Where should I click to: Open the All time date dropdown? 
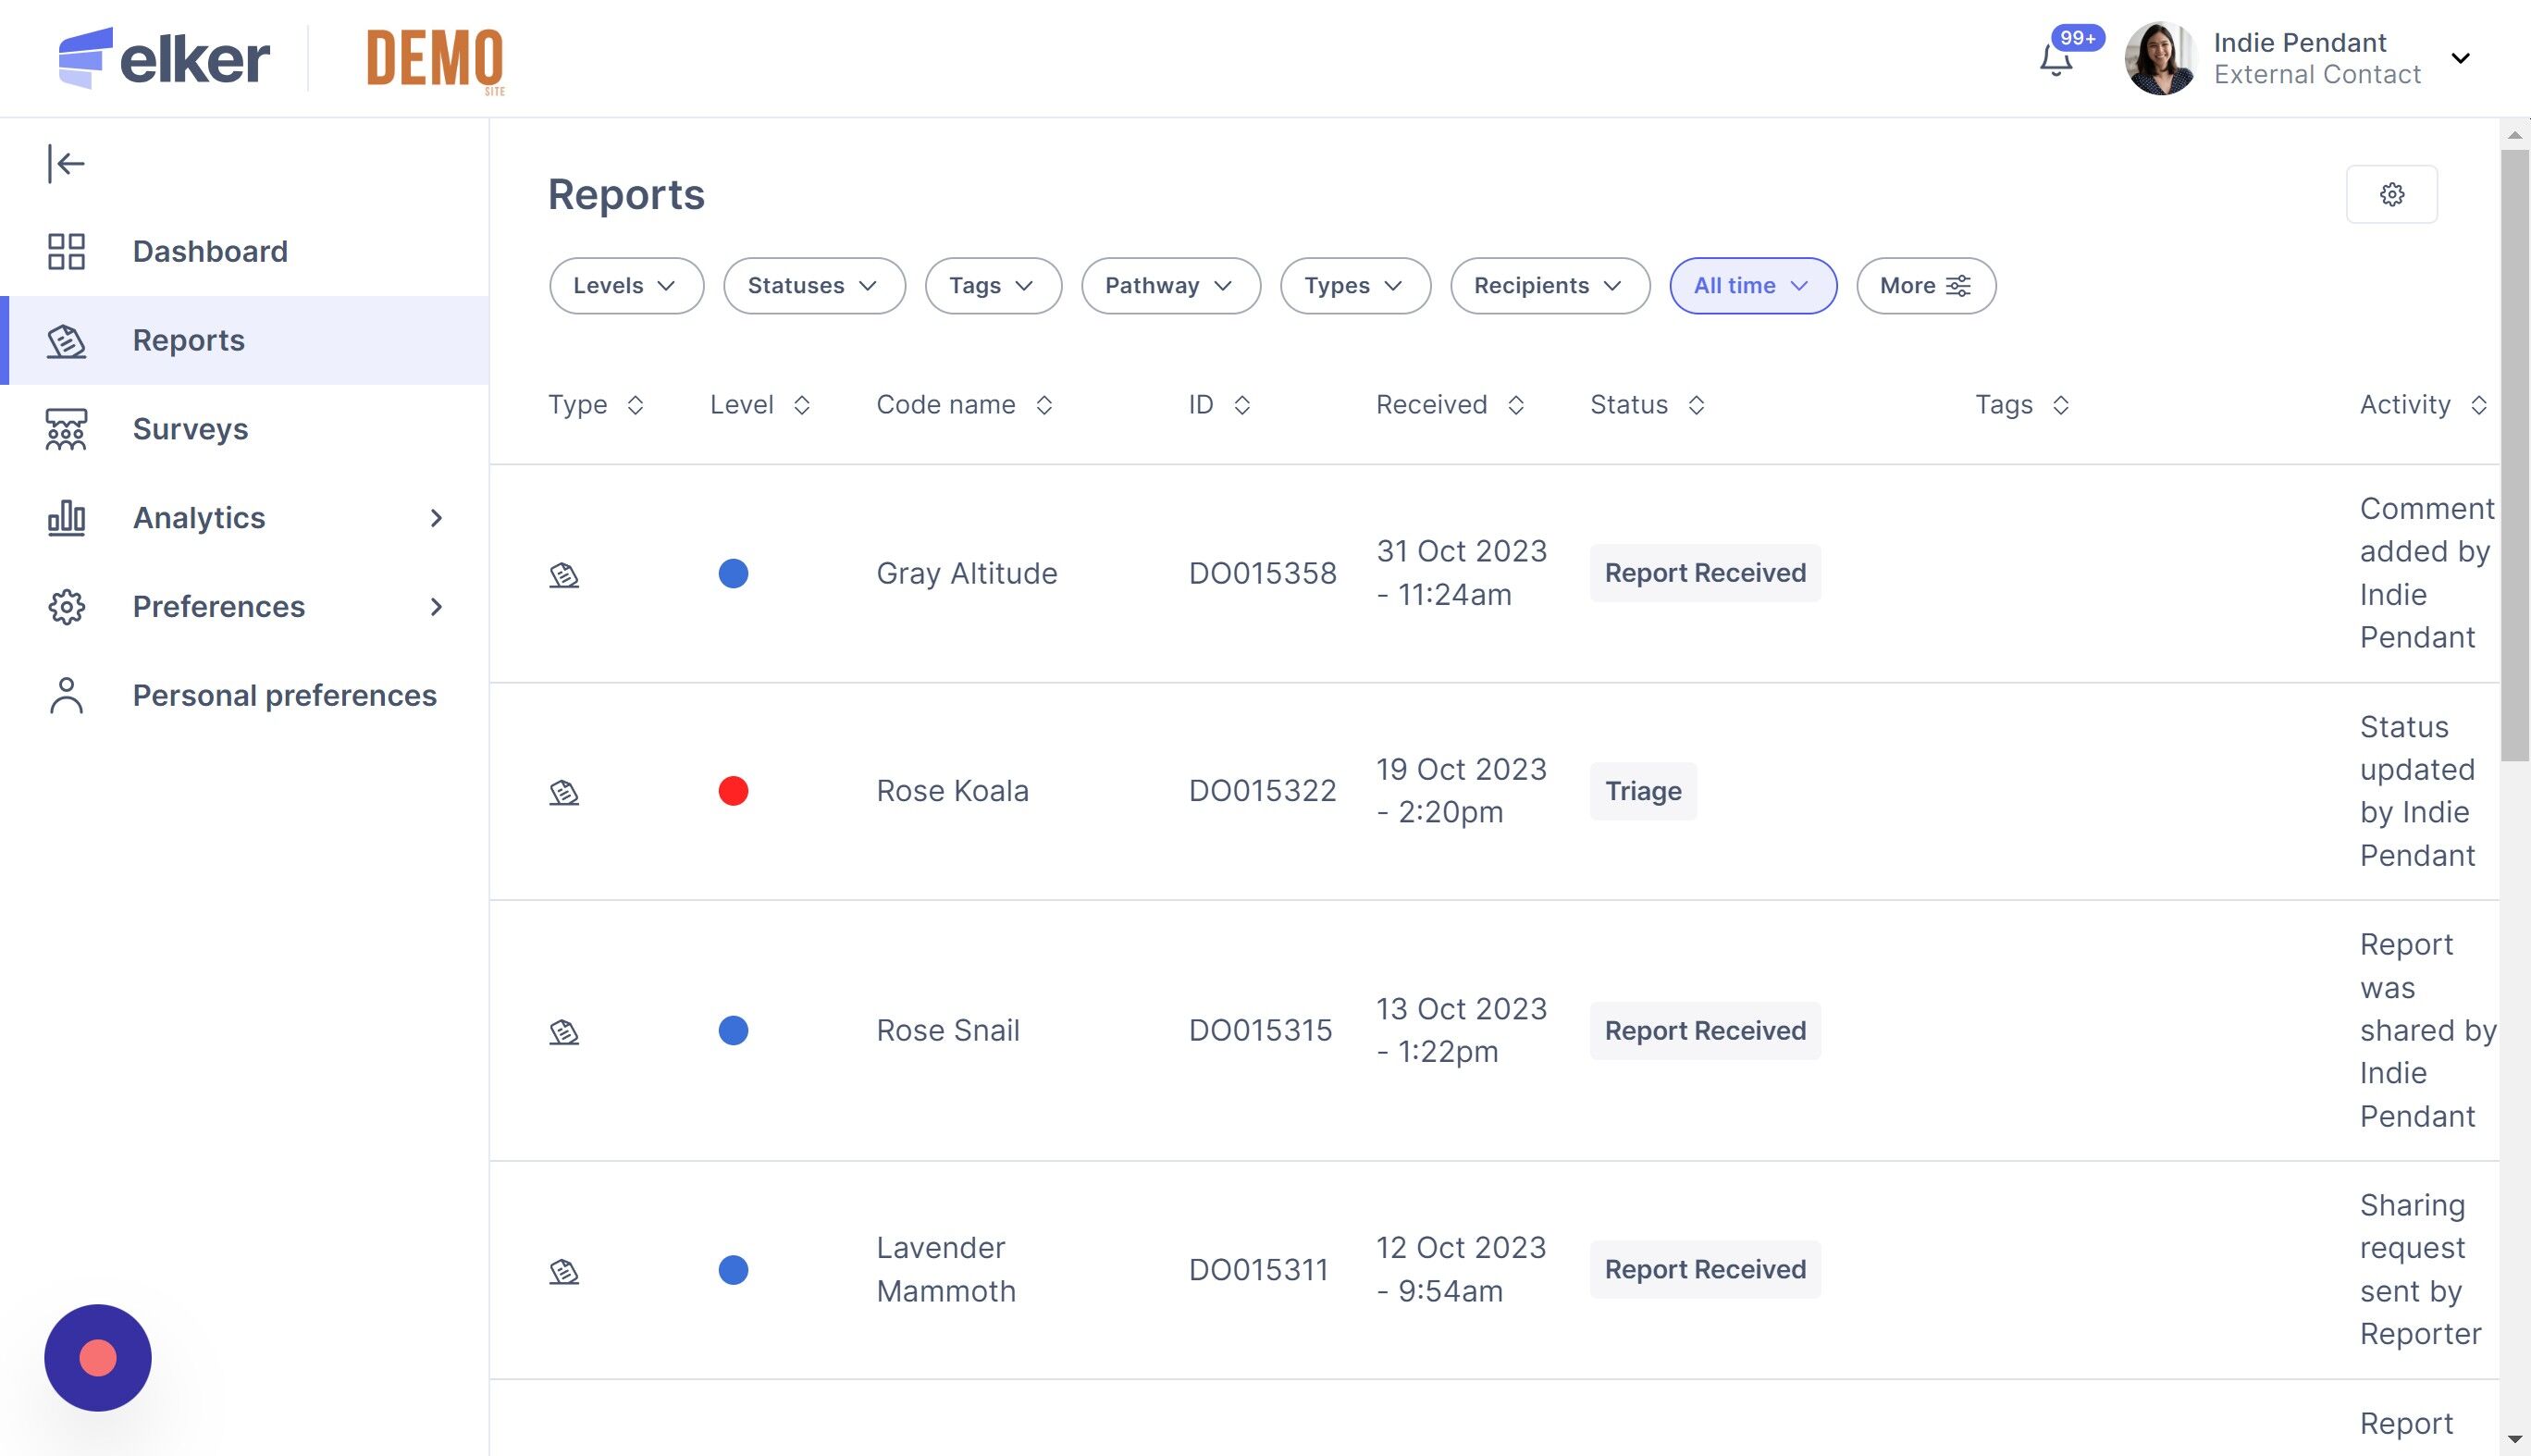pos(1752,286)
